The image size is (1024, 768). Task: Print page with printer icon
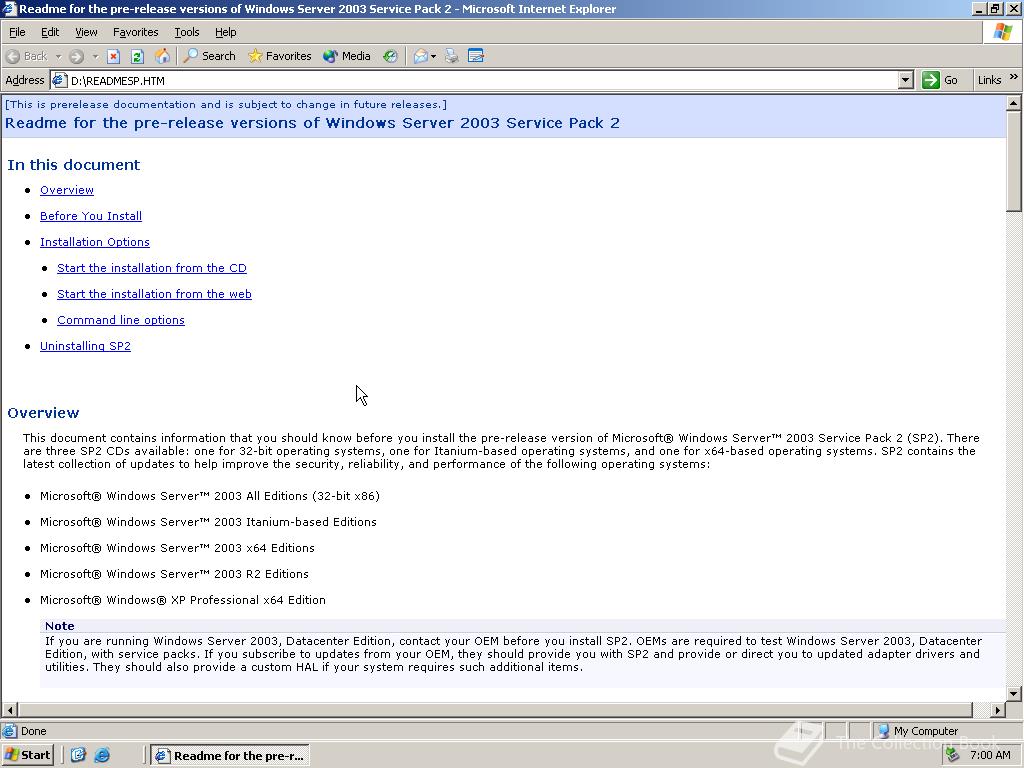[x=451, y=56]
